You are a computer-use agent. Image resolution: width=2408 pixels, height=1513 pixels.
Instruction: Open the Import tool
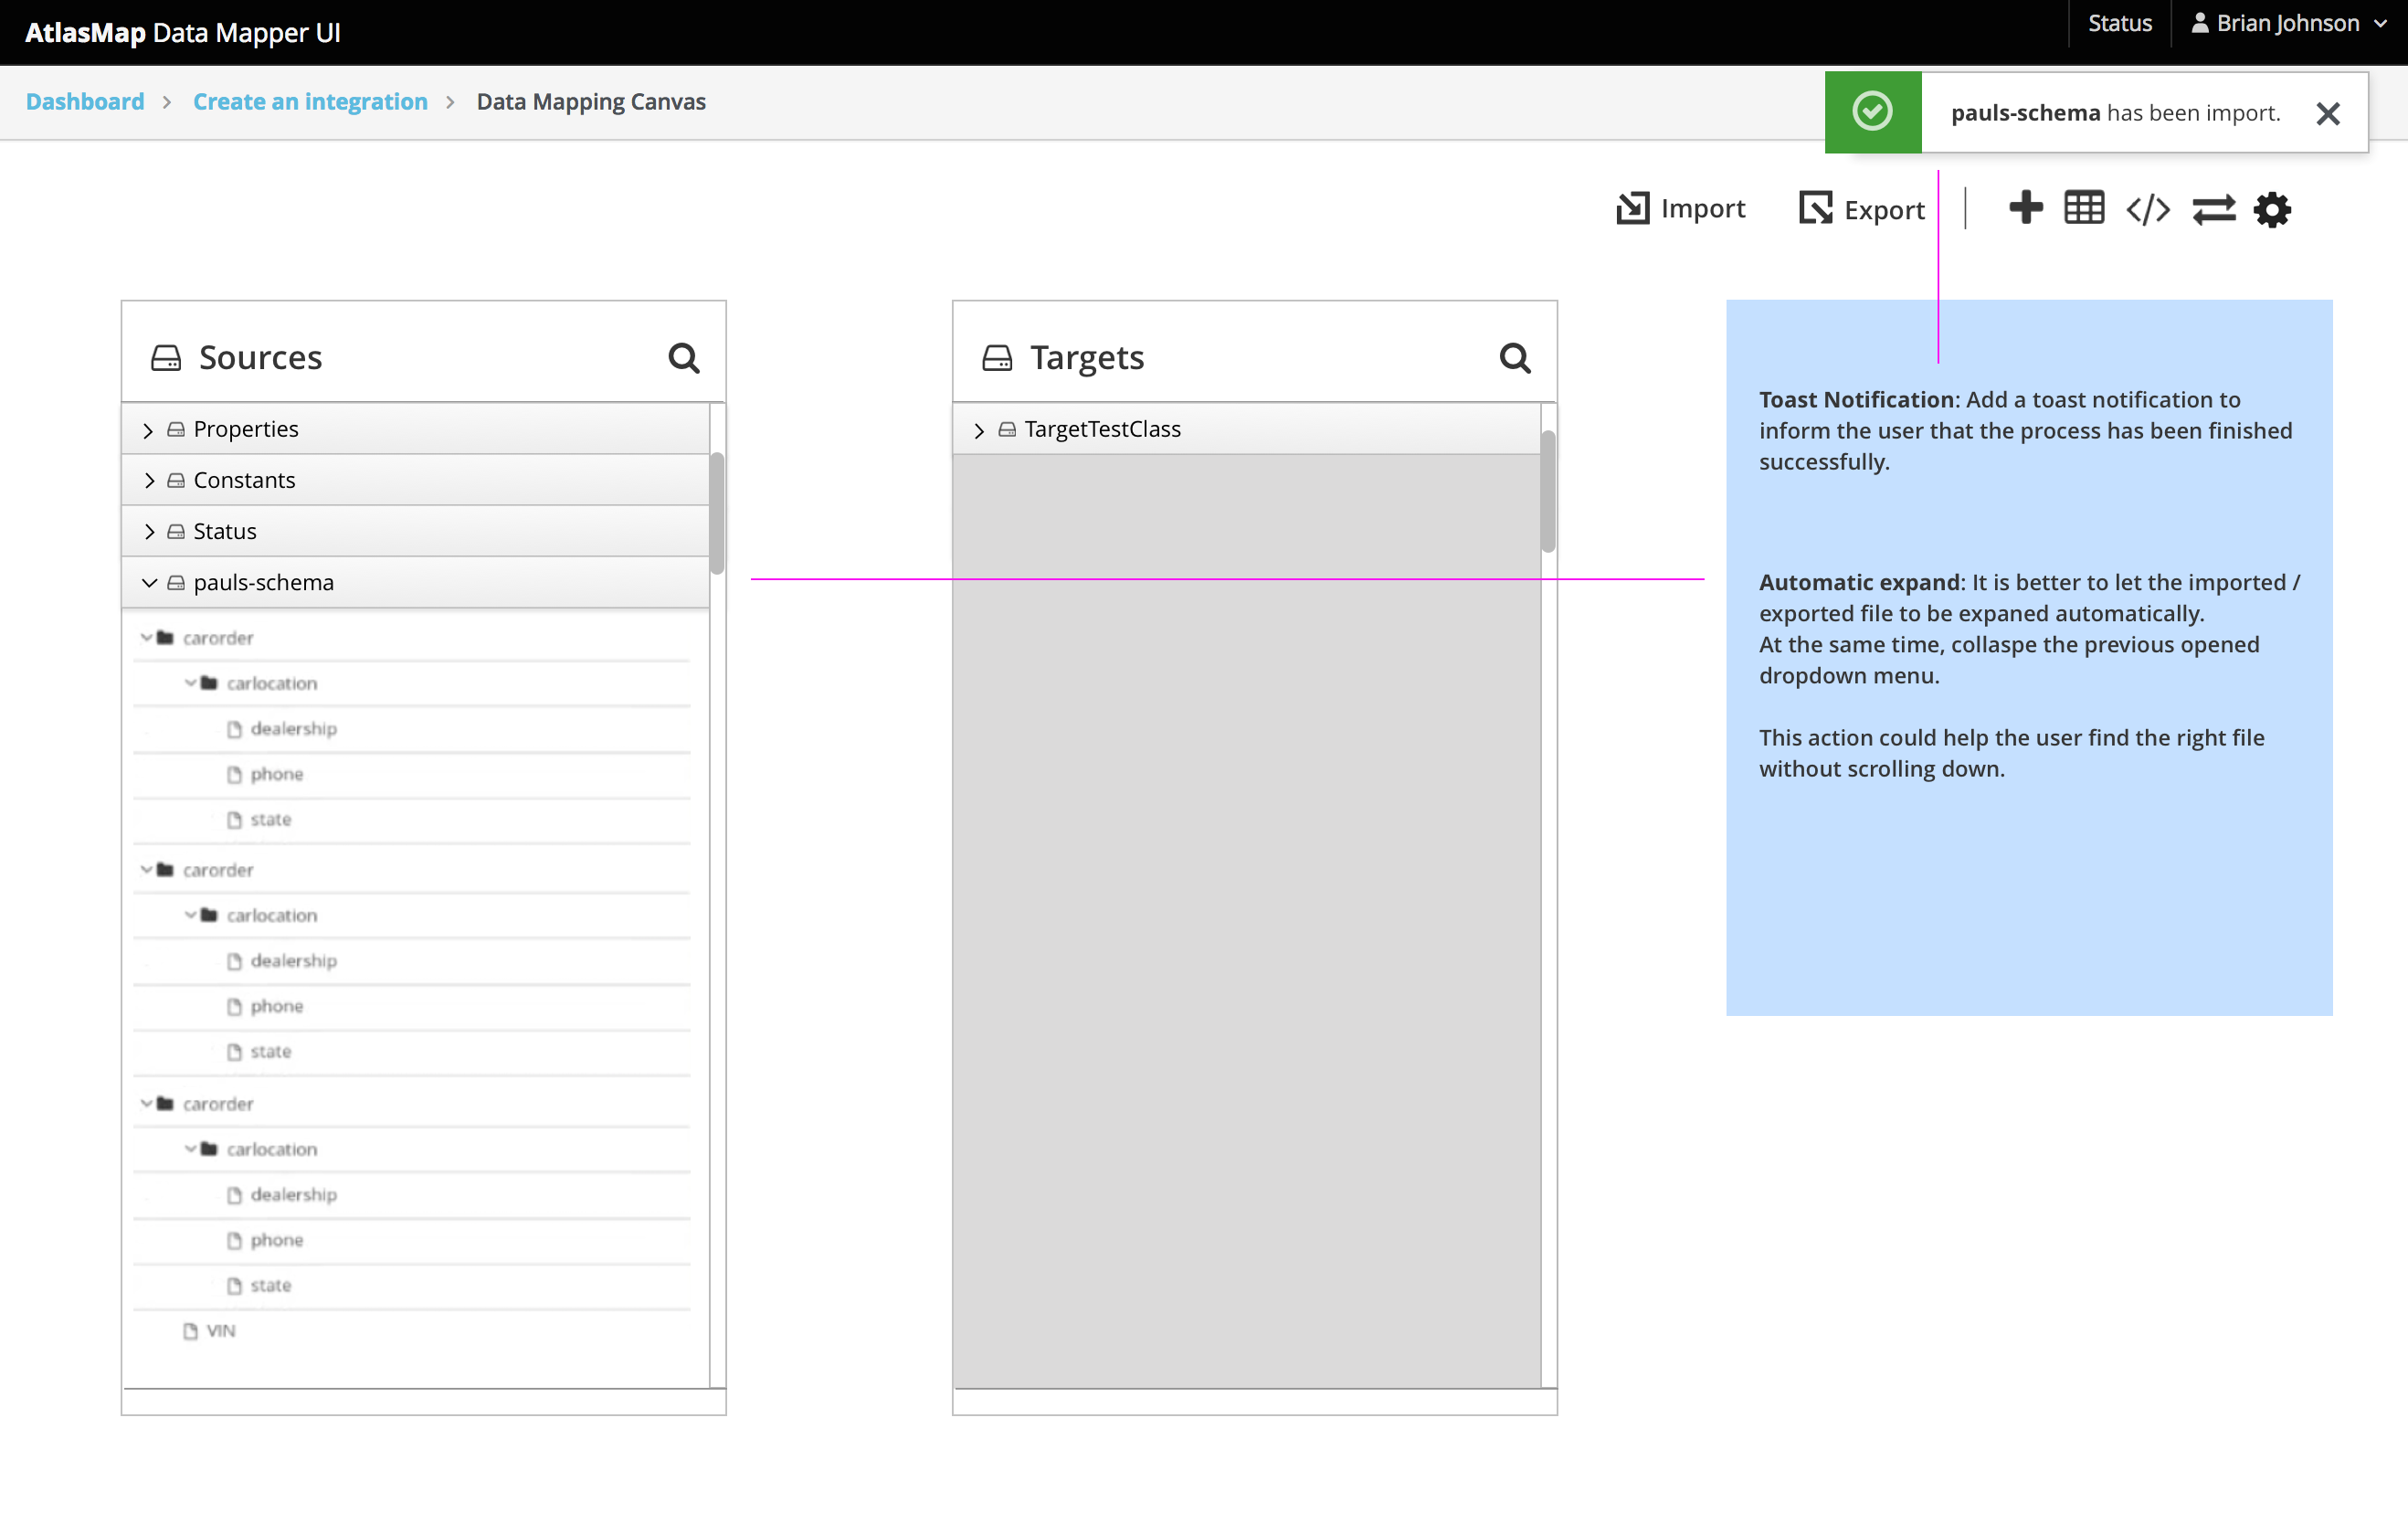pos(1680,209)
